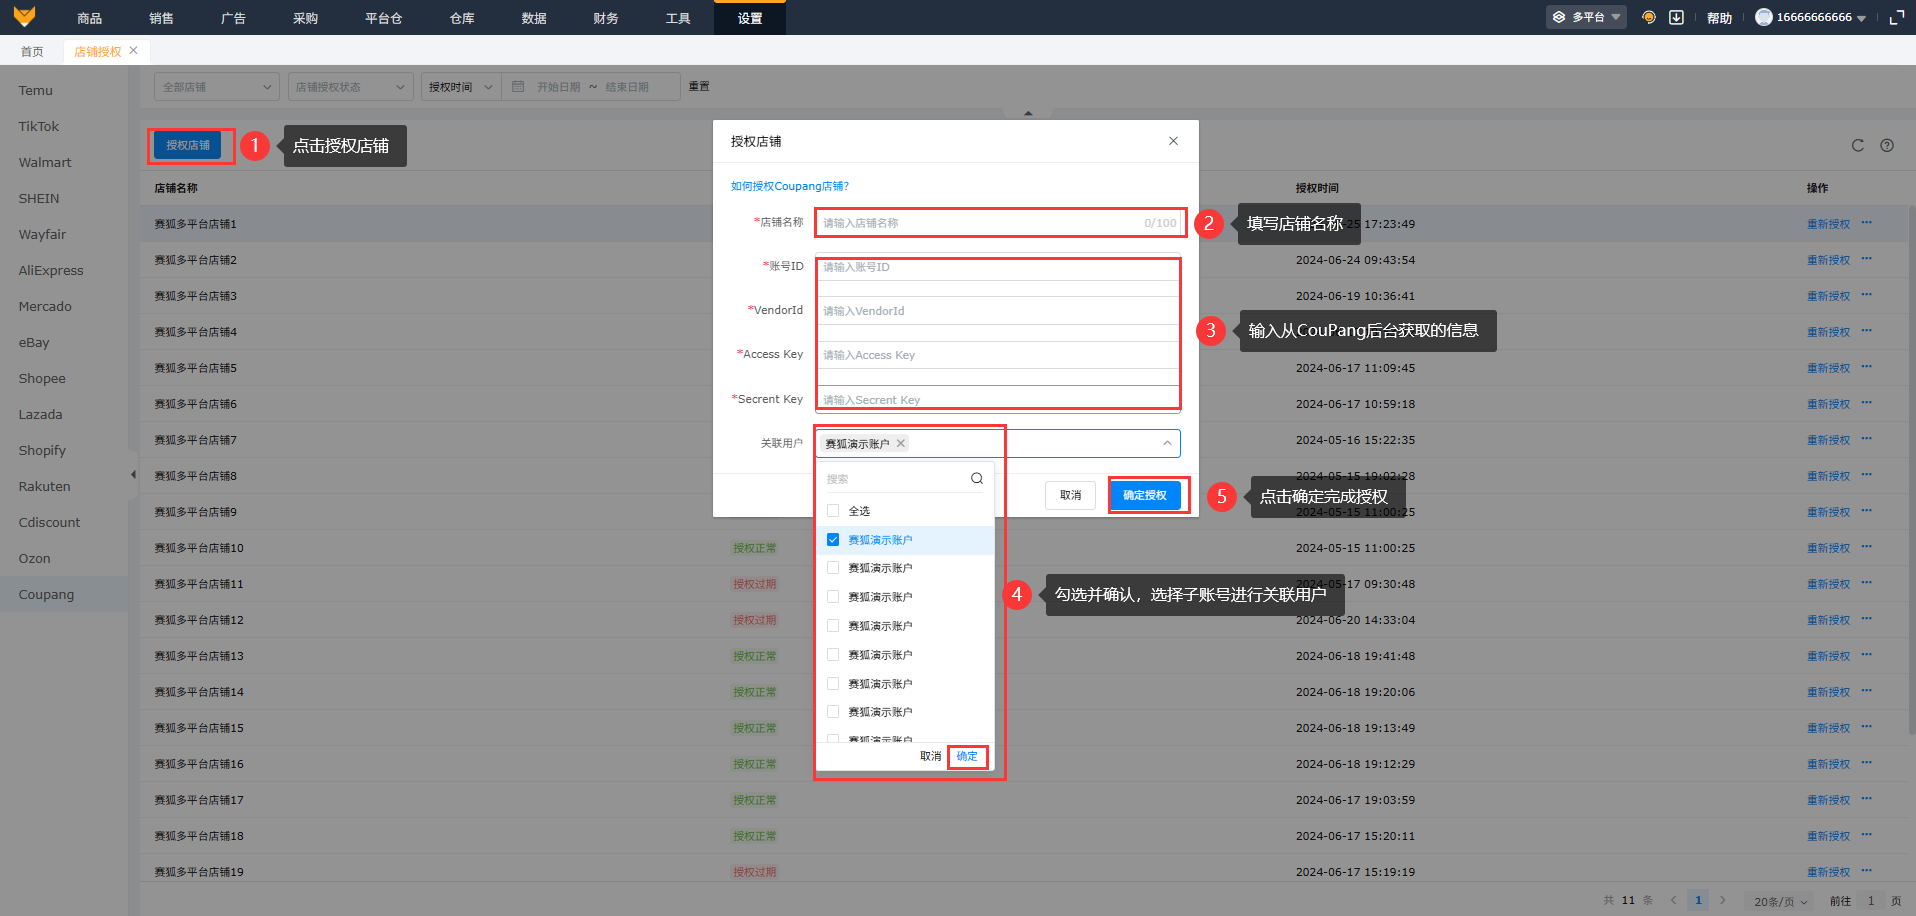Click 重置 to reset the filters
The width and height of the screenshot is (1916, 916).
tap(699, 86)
